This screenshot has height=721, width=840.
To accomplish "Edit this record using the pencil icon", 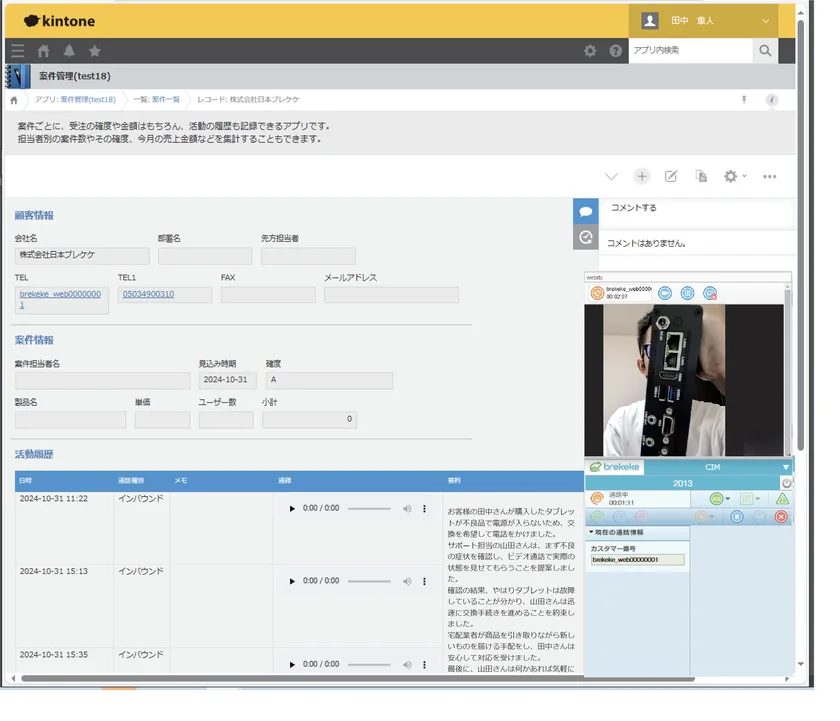I will pyautogui.click(x=671, y=176).
